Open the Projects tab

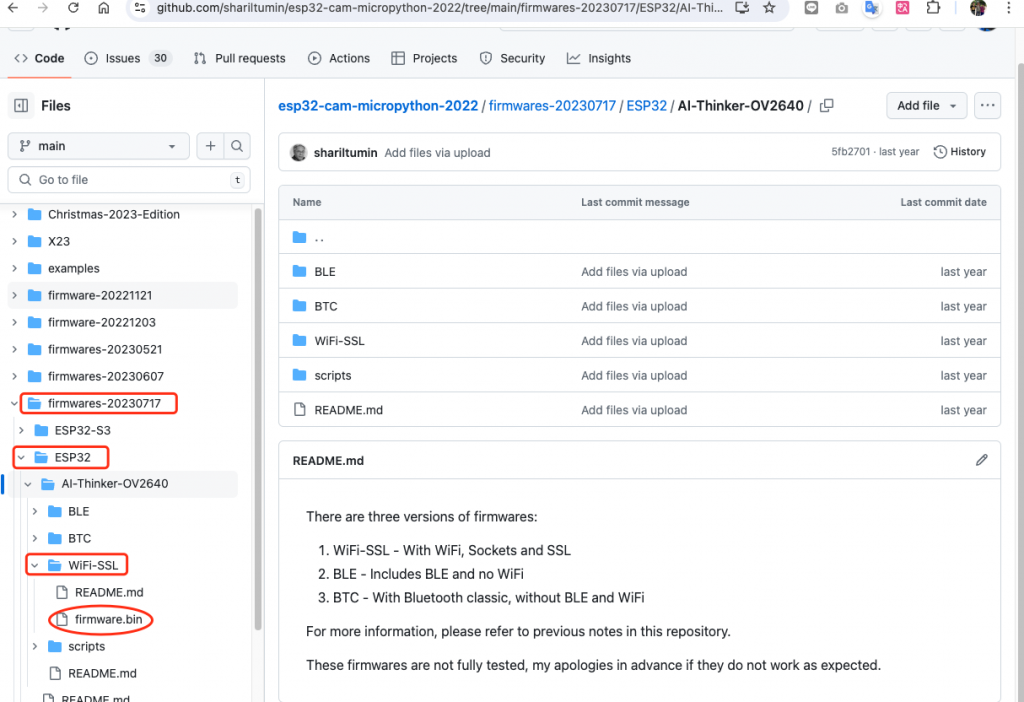(424, 58)
